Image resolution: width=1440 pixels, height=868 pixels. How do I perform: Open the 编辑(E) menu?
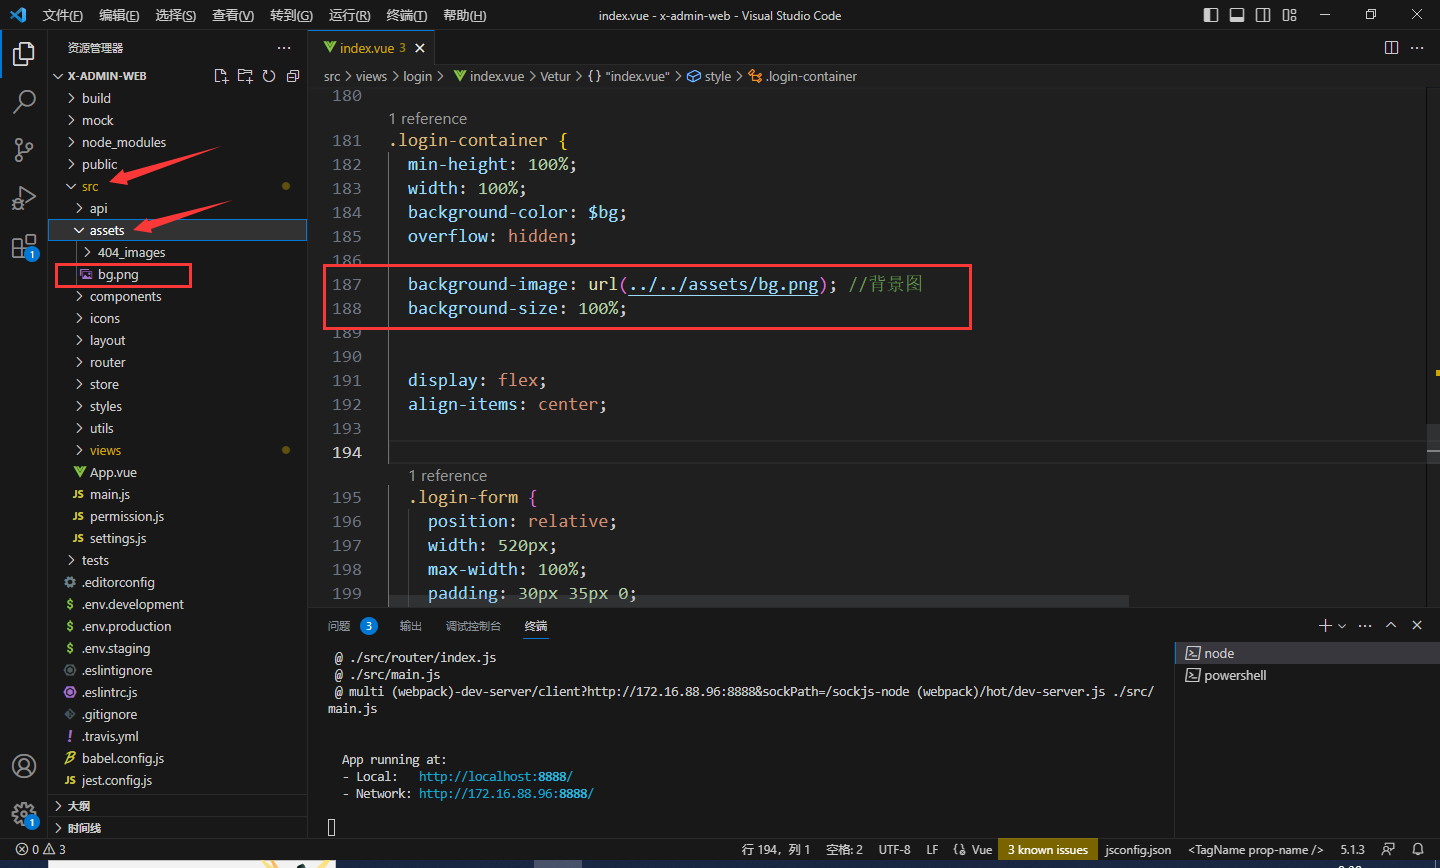click(x=119, y=15)
